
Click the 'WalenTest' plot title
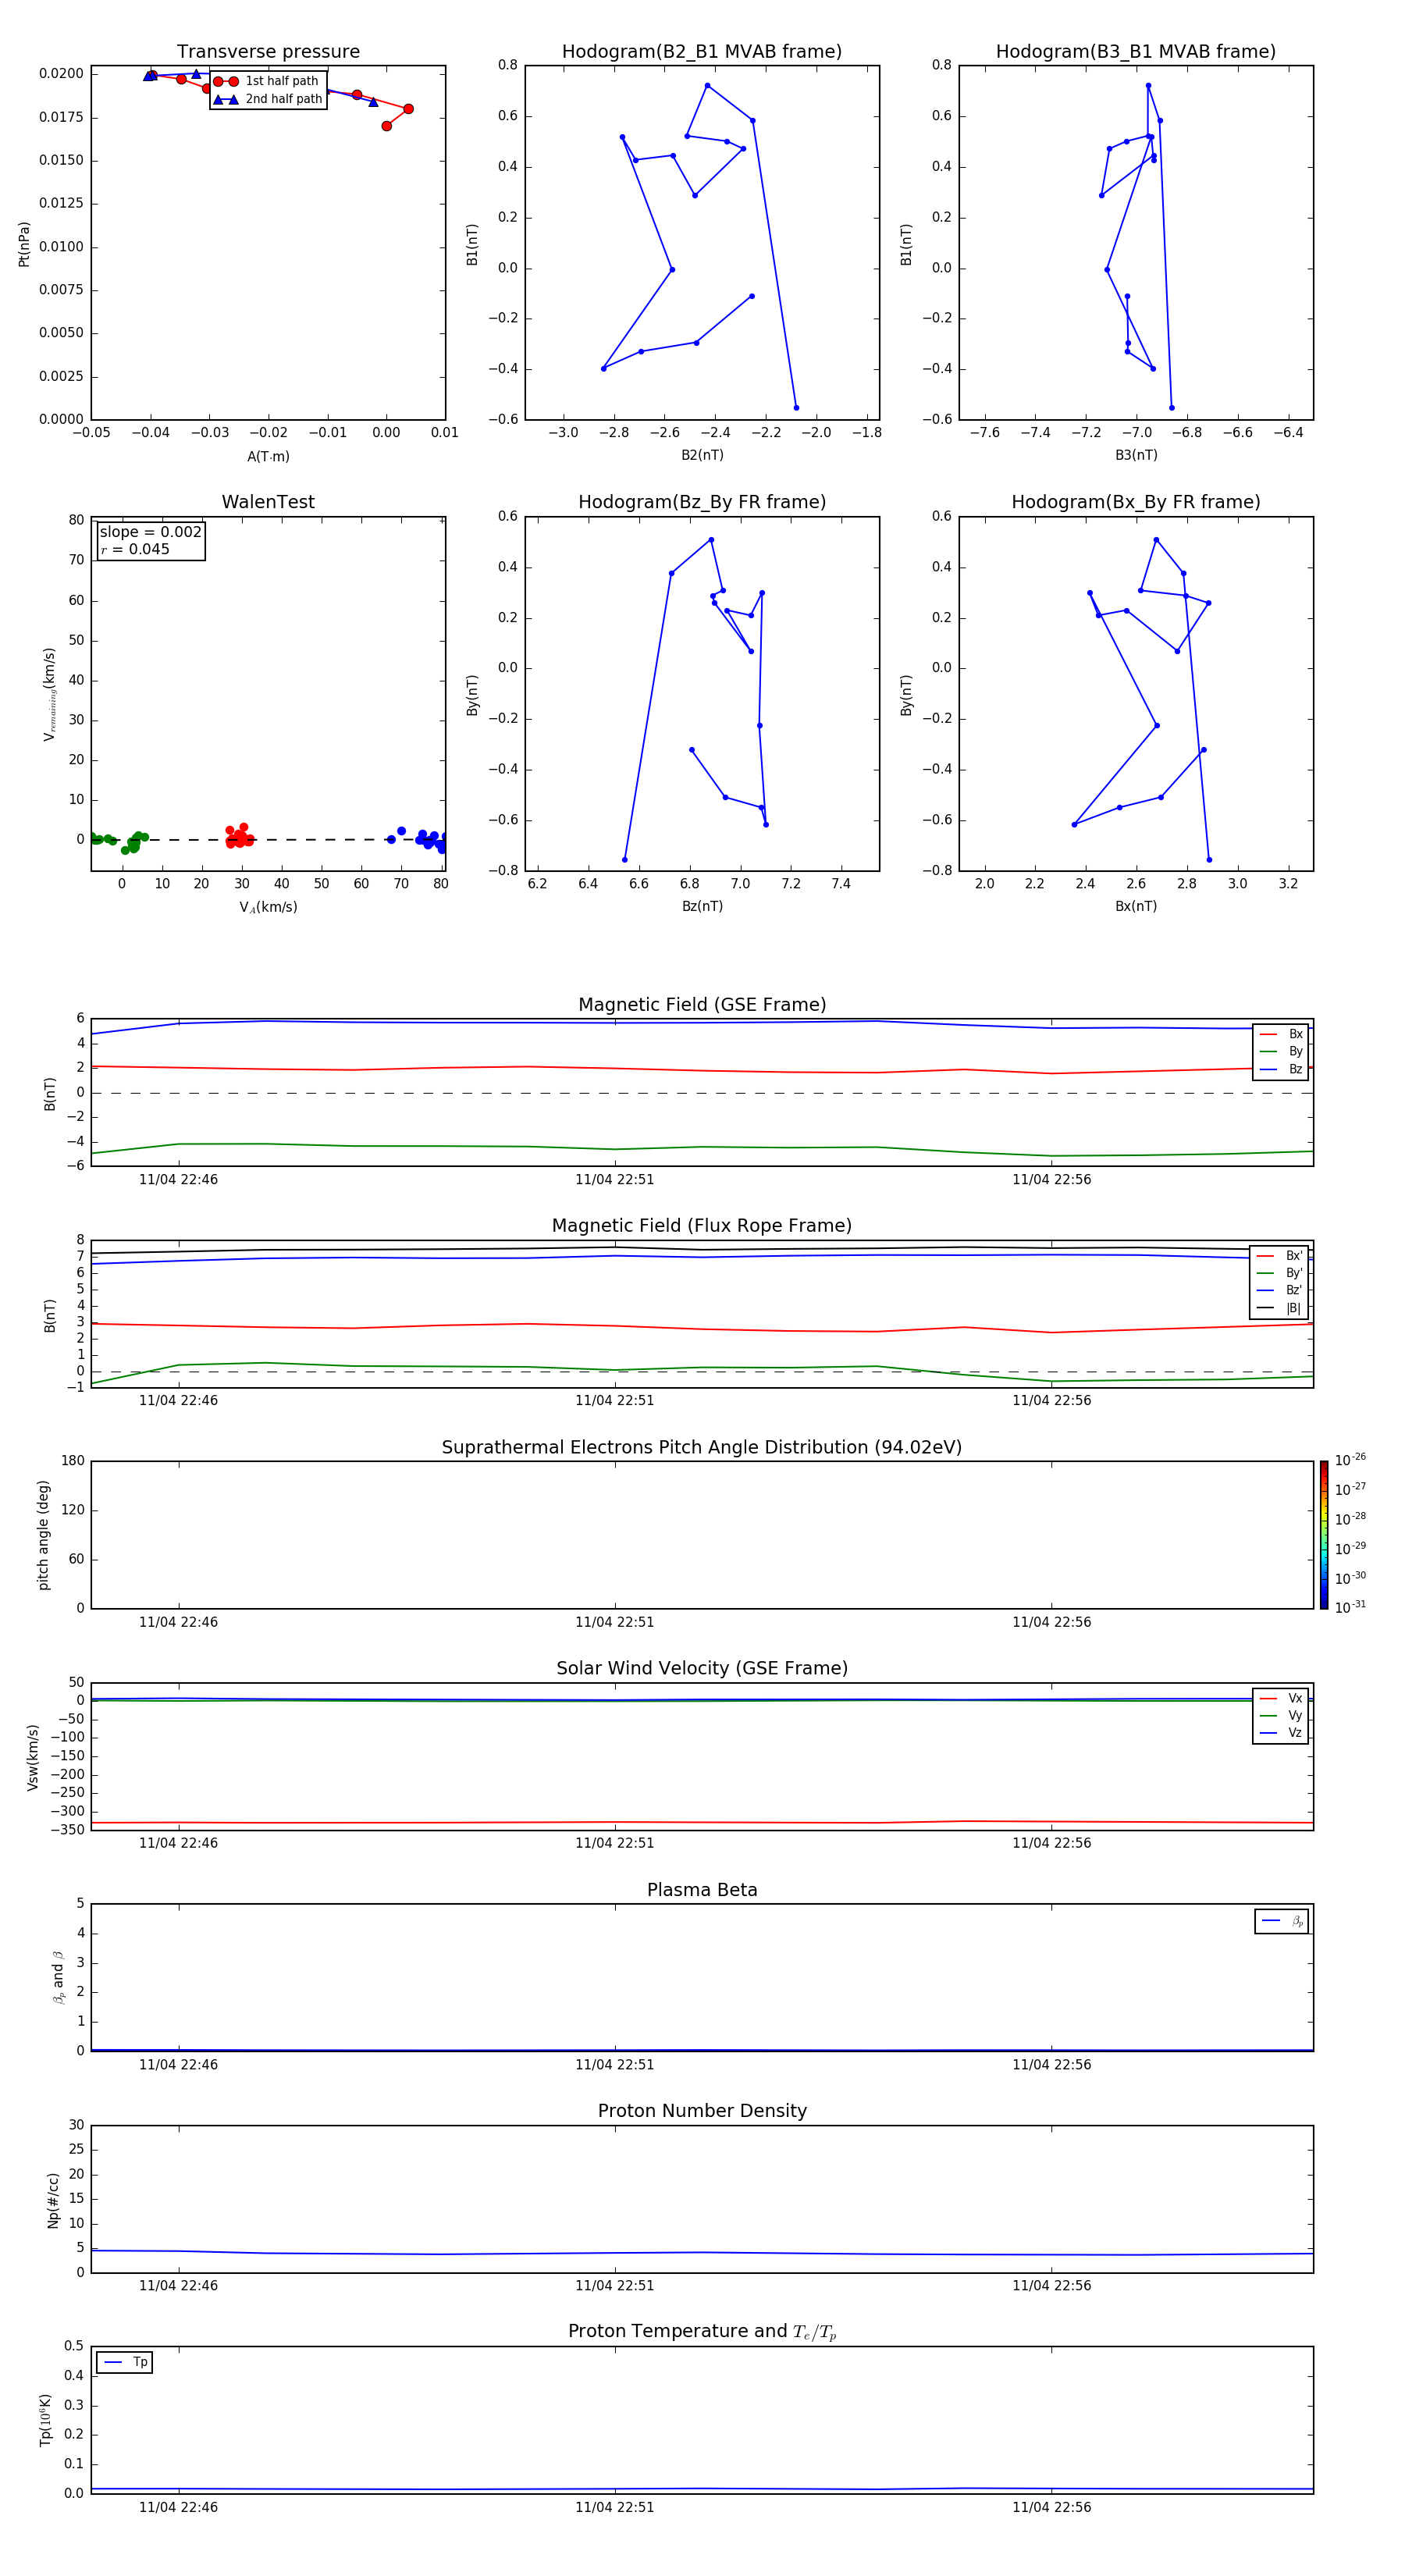point(268,502)
